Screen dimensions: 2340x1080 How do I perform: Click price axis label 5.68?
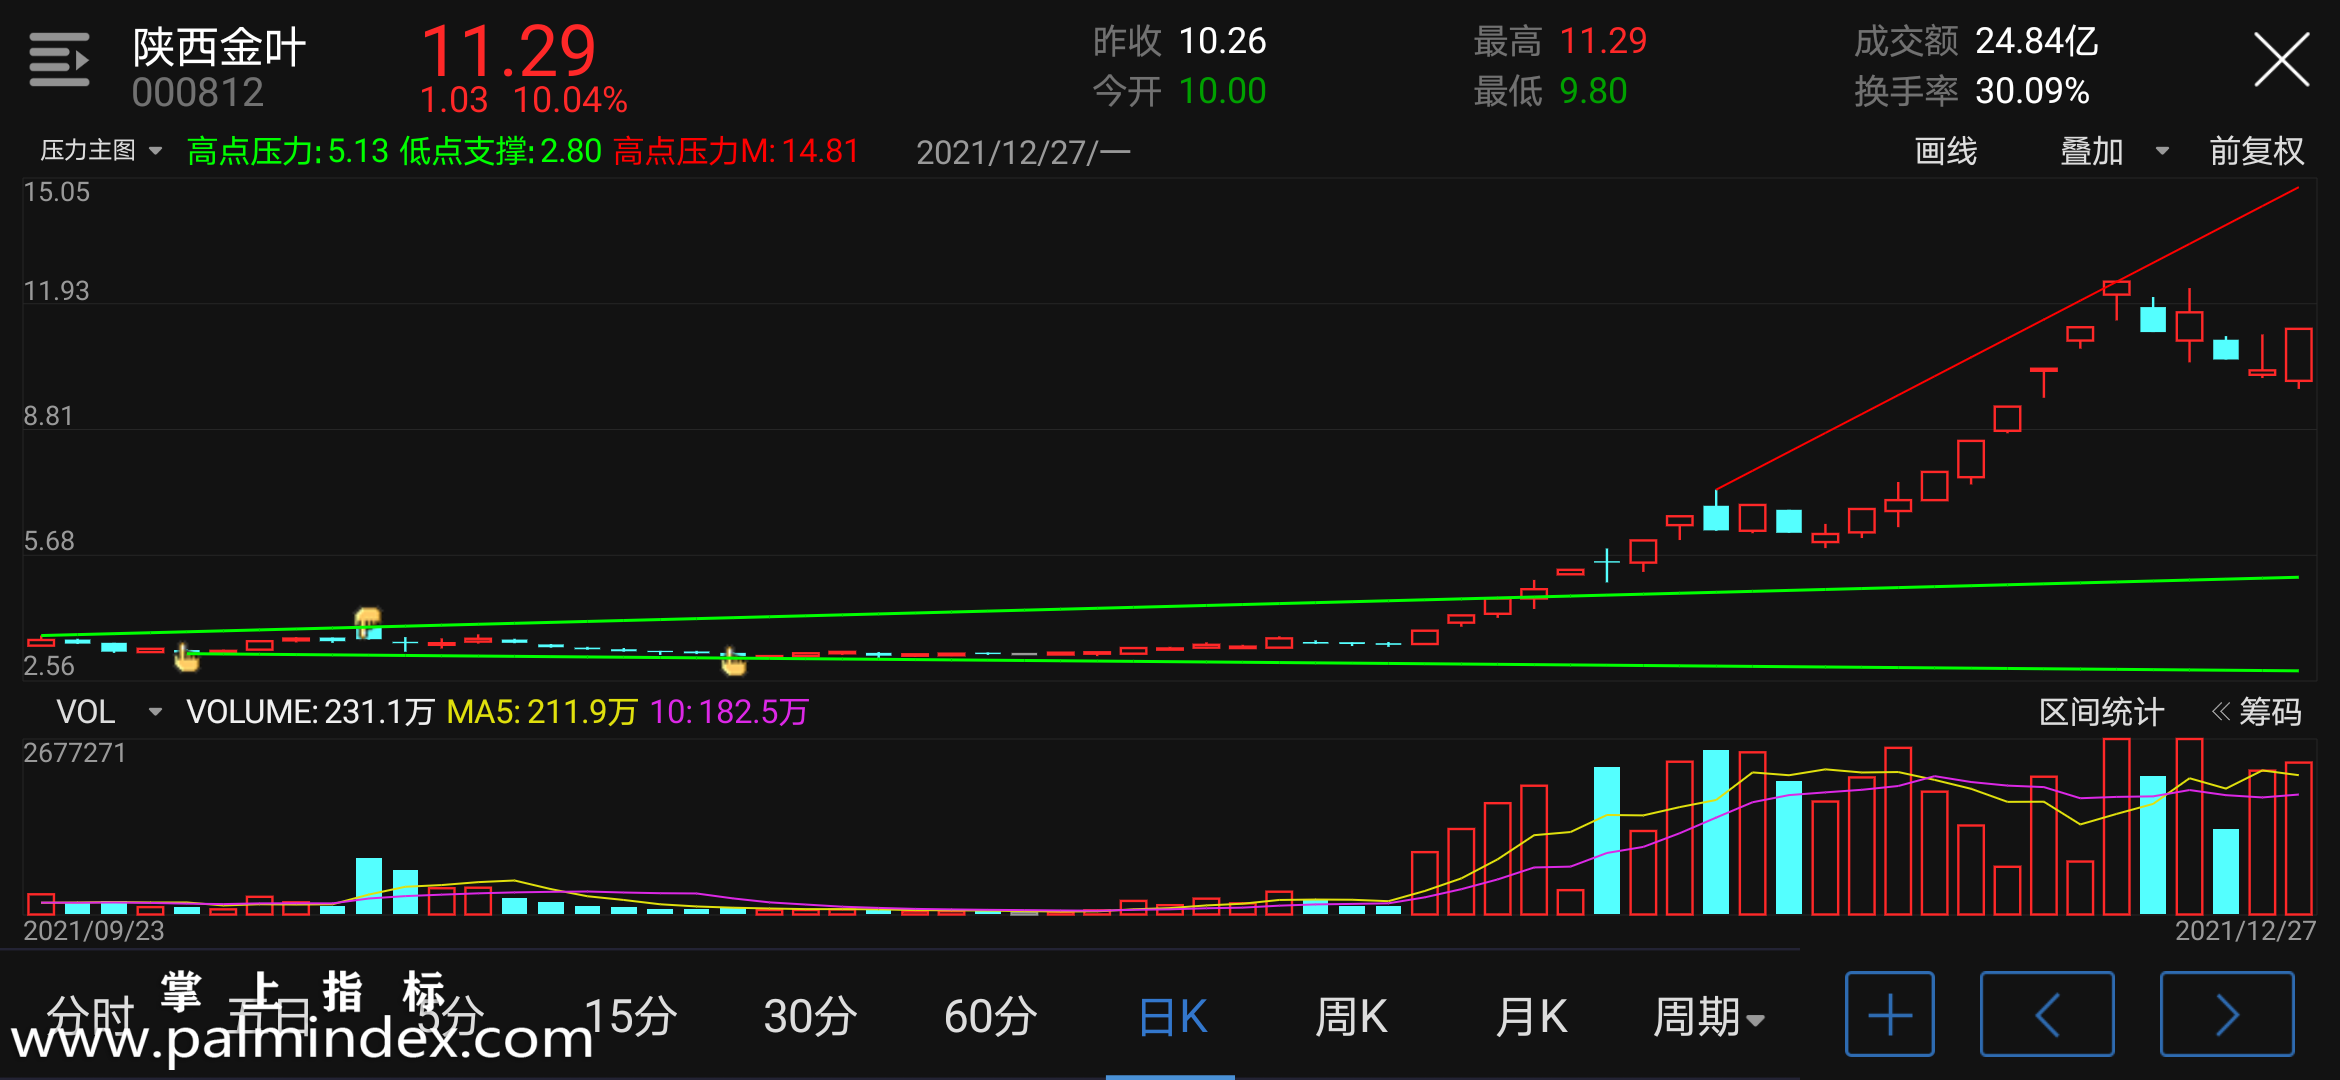point(49,541)
